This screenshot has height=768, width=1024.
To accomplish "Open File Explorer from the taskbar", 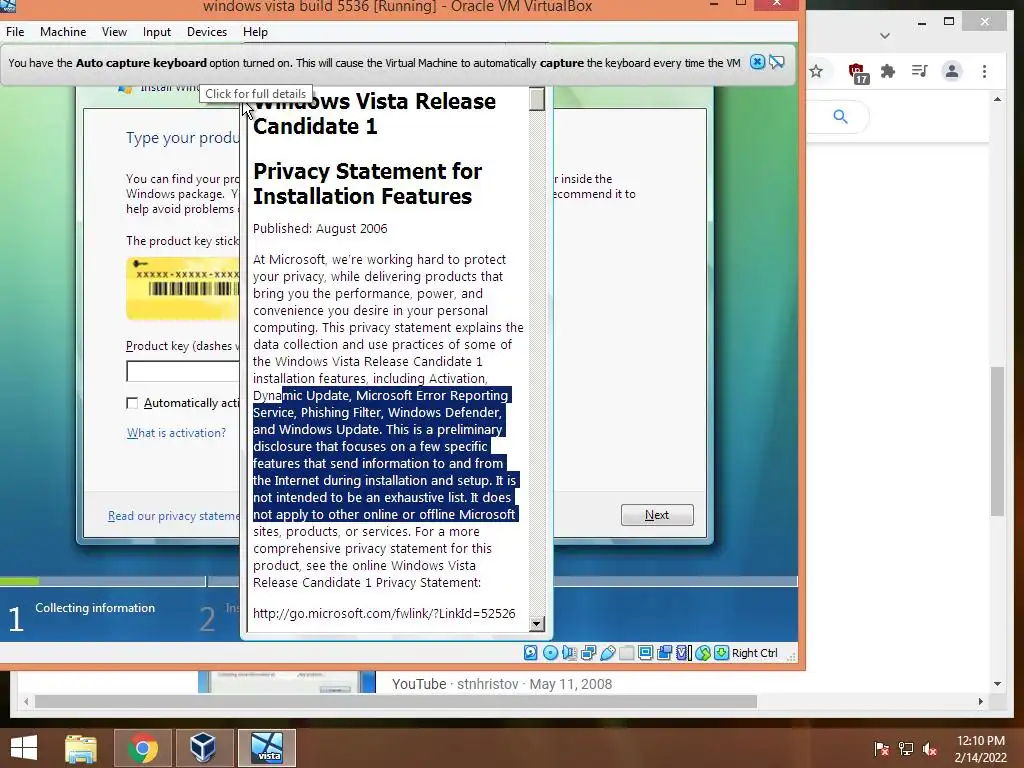I will pyautogui.click(x=81, y=748).
